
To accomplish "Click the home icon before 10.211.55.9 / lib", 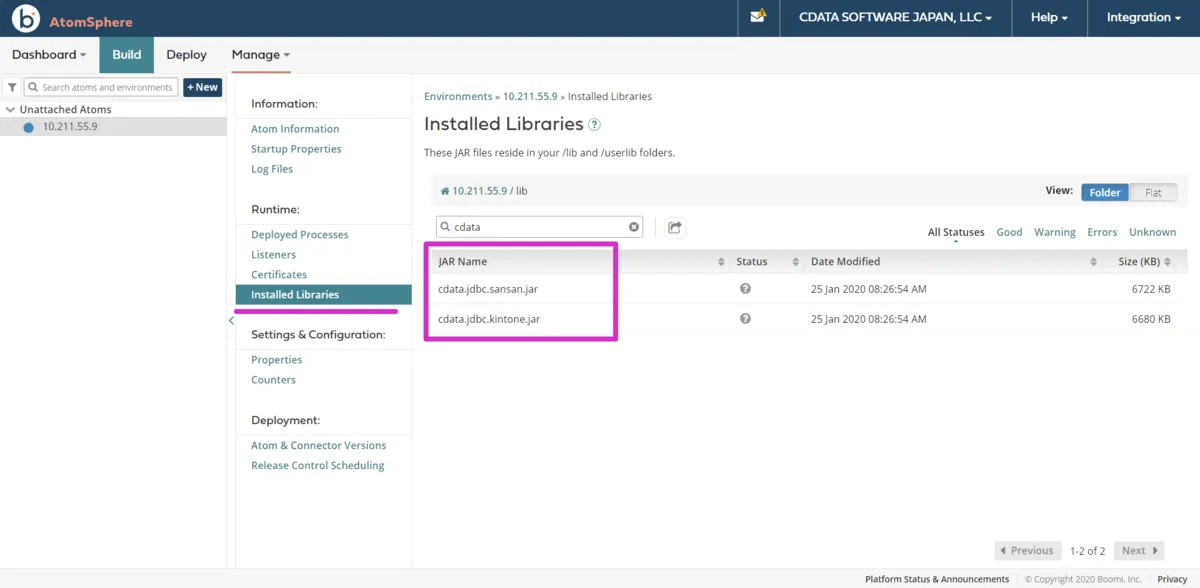I will point(444,190).
